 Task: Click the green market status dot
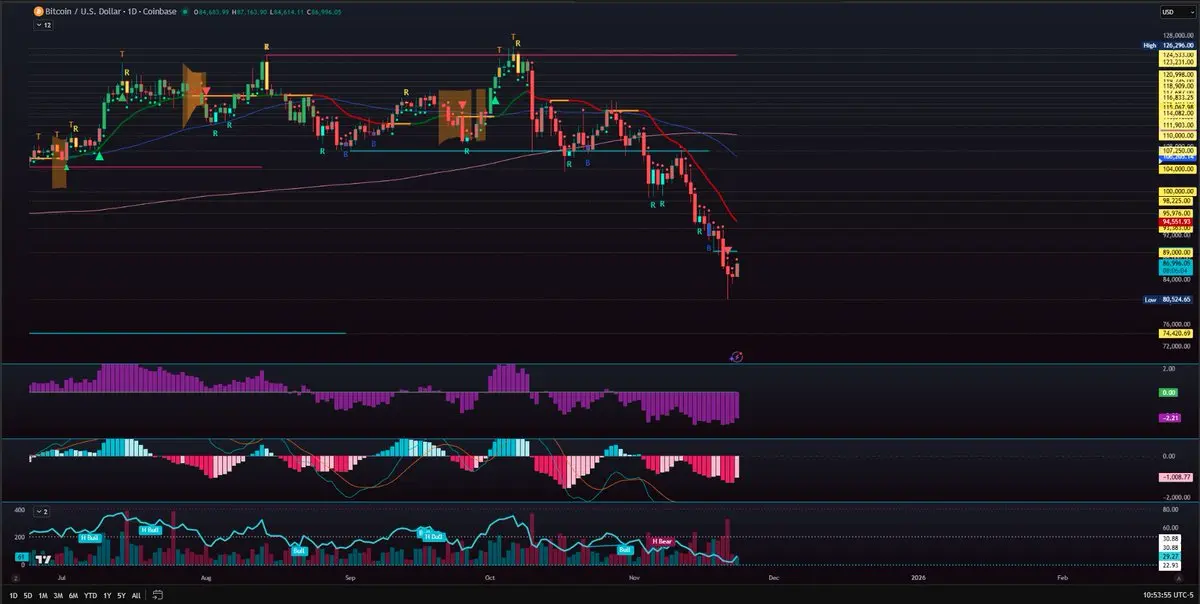point(185,12)
